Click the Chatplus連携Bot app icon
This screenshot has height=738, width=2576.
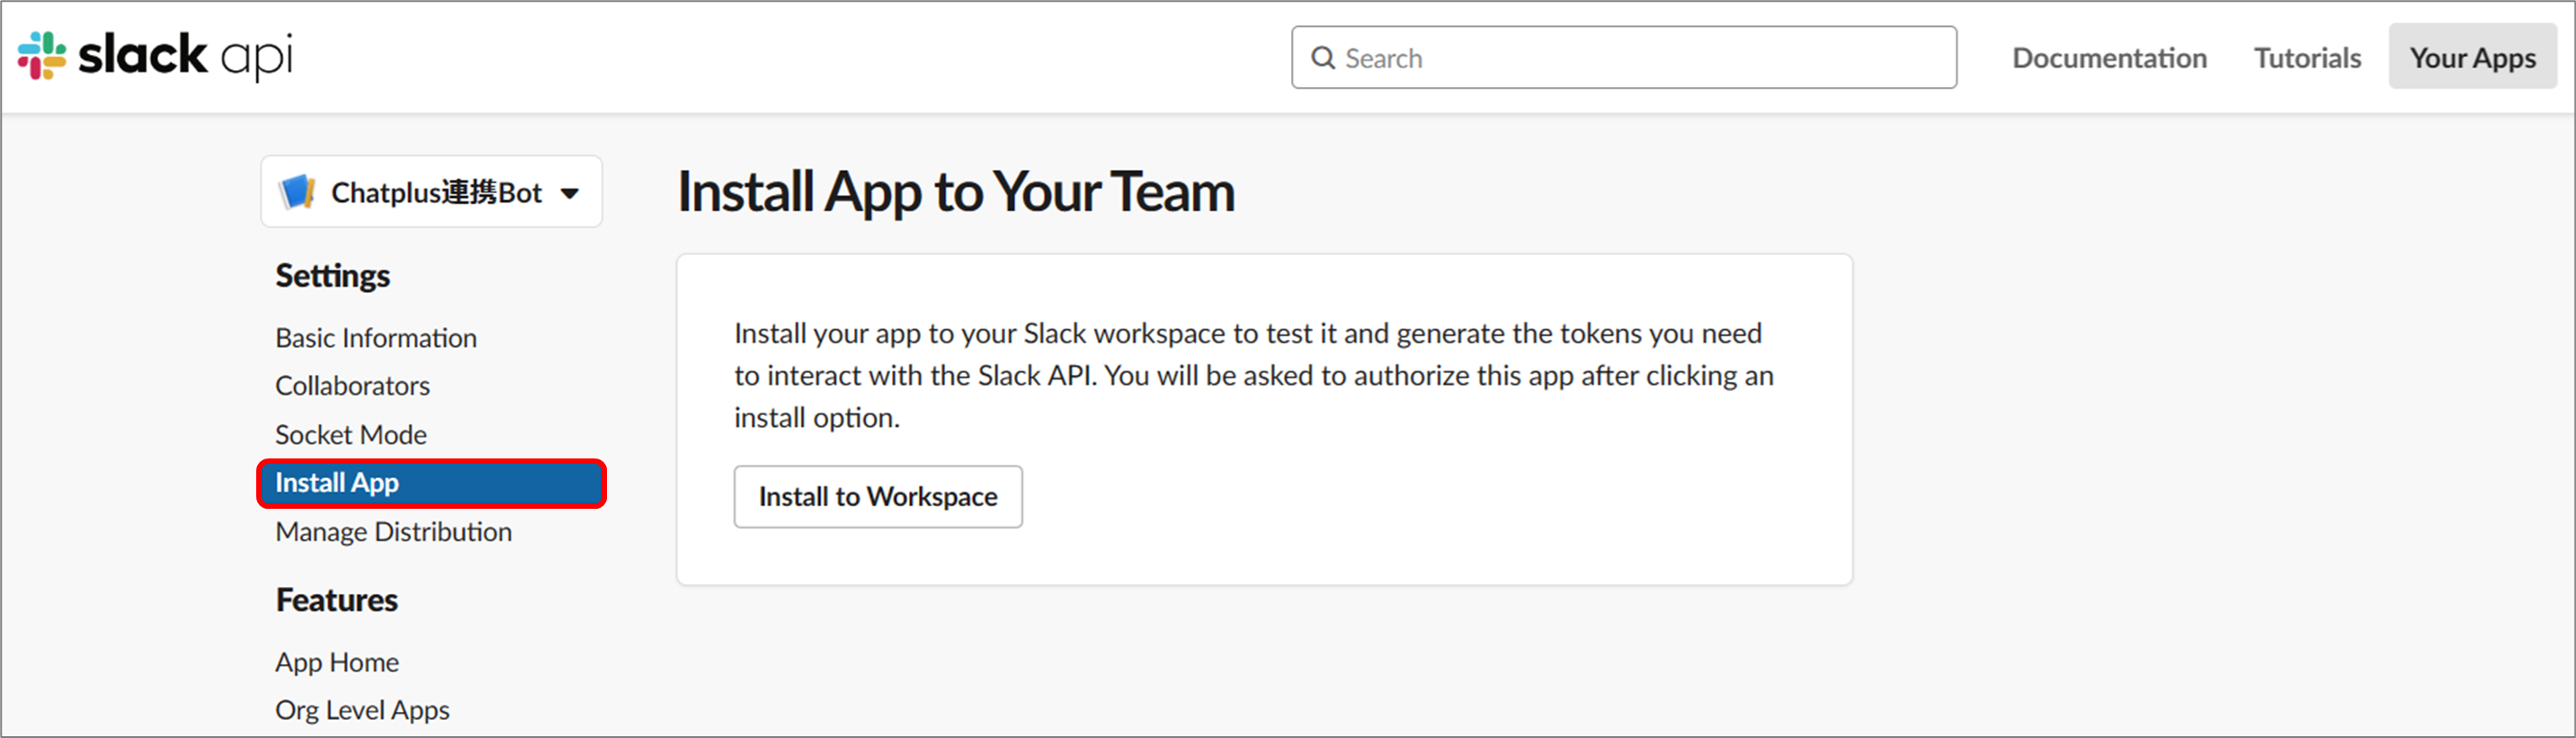point(297,191)
